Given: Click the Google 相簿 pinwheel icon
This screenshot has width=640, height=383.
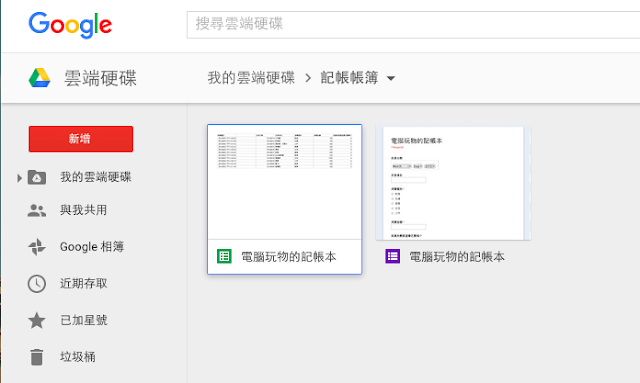Looking at the screenshot, I should point(37,247).
